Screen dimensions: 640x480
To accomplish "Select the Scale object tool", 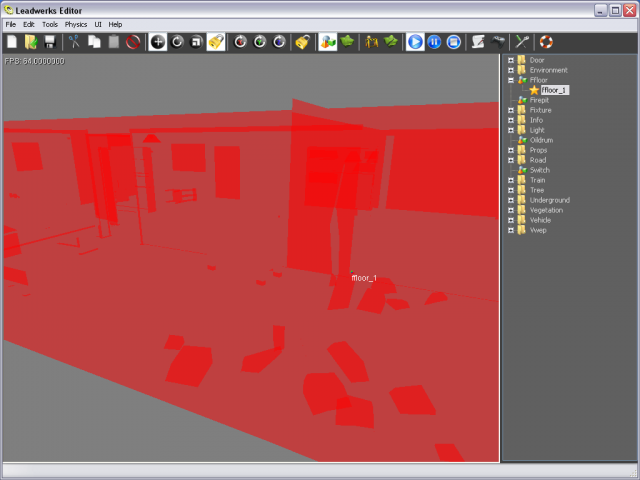I will [x=196, y=42].
